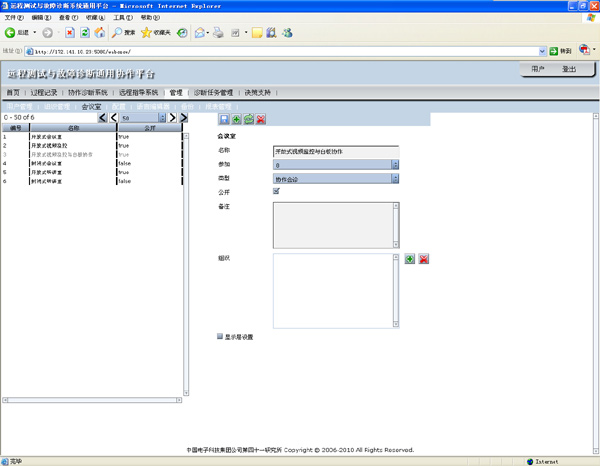
Task: Add an entry with the green plus beside 组织 list
Action: click(x=409, y=259)
